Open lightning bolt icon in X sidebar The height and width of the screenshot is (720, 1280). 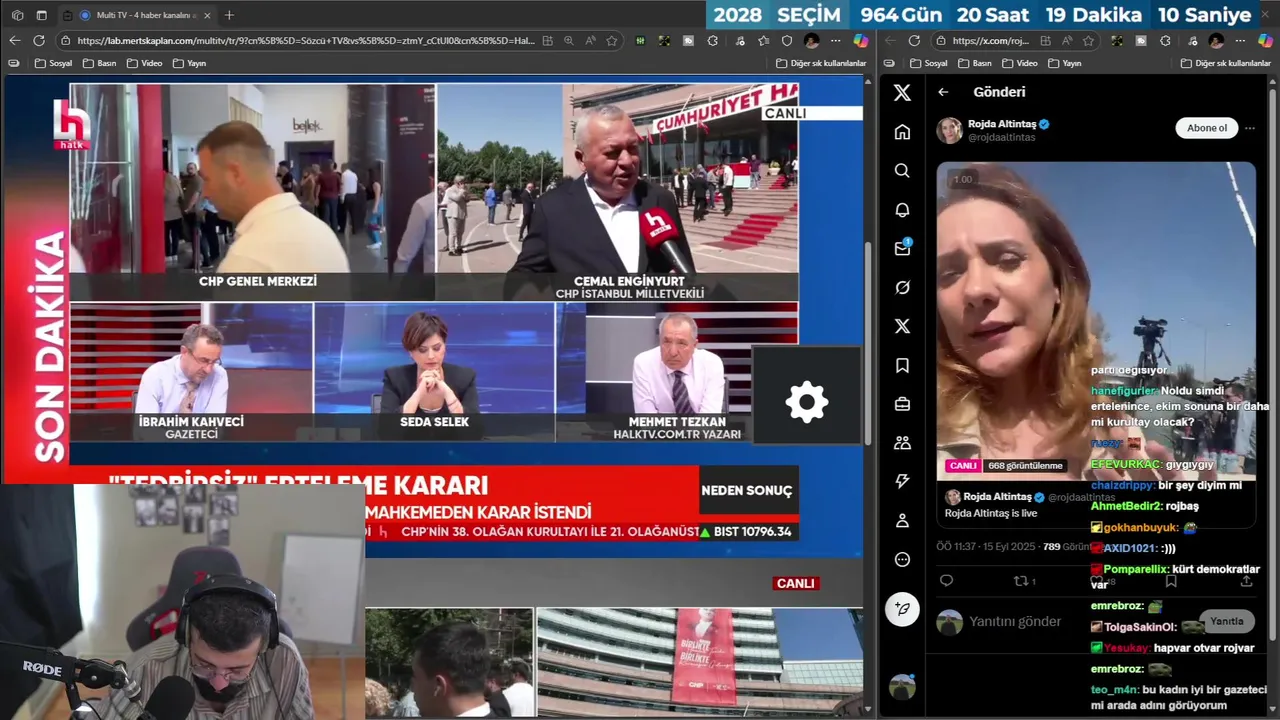click(x=902, y=482)
